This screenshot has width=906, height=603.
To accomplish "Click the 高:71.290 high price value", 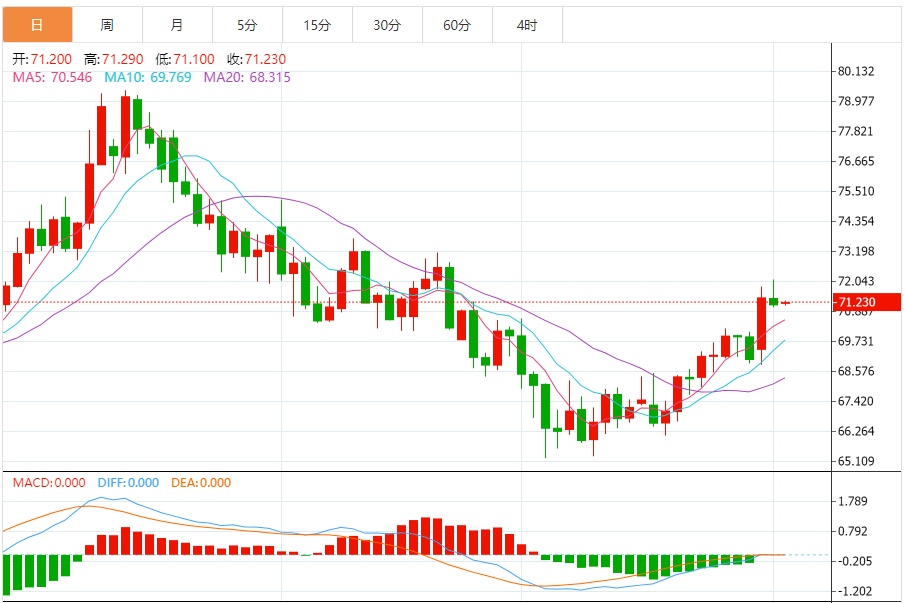I will click(114, 59).
